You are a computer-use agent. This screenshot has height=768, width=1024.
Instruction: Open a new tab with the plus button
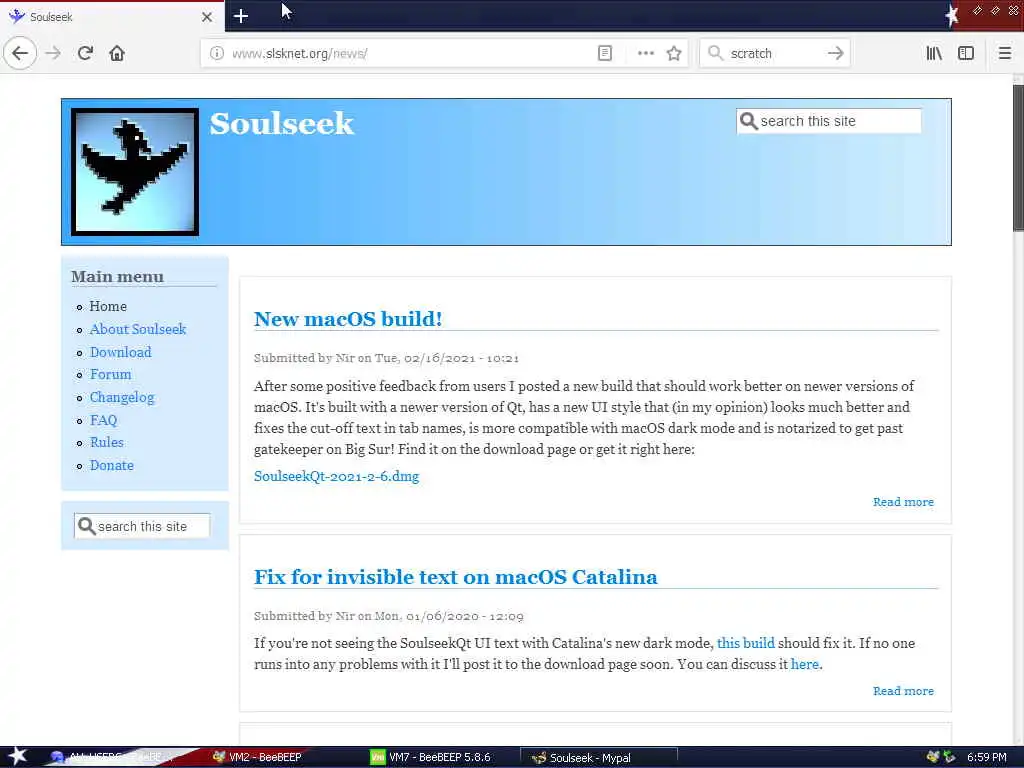241,16
